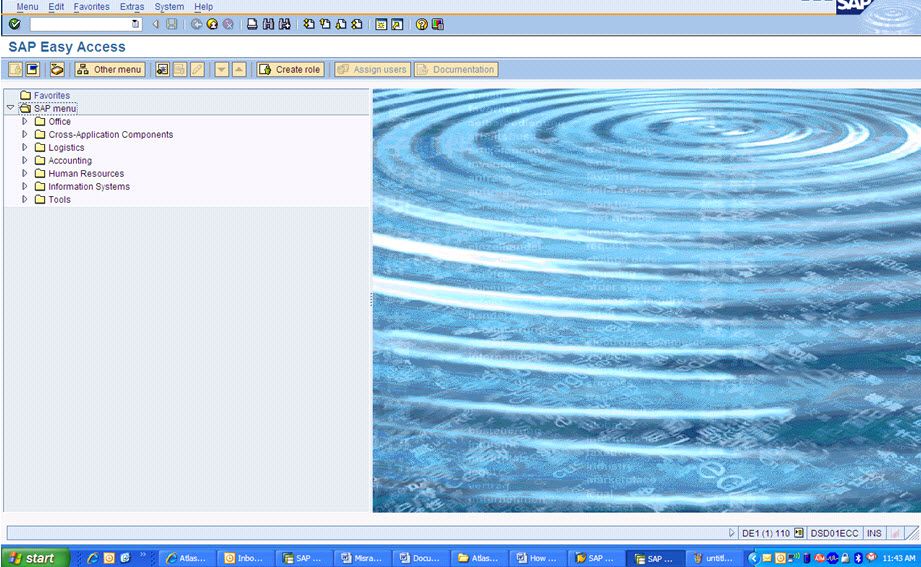The height and width of the screenshot is (567, 921).
Task: Click the Create New Session icon
Action: [x=381, y=24]
